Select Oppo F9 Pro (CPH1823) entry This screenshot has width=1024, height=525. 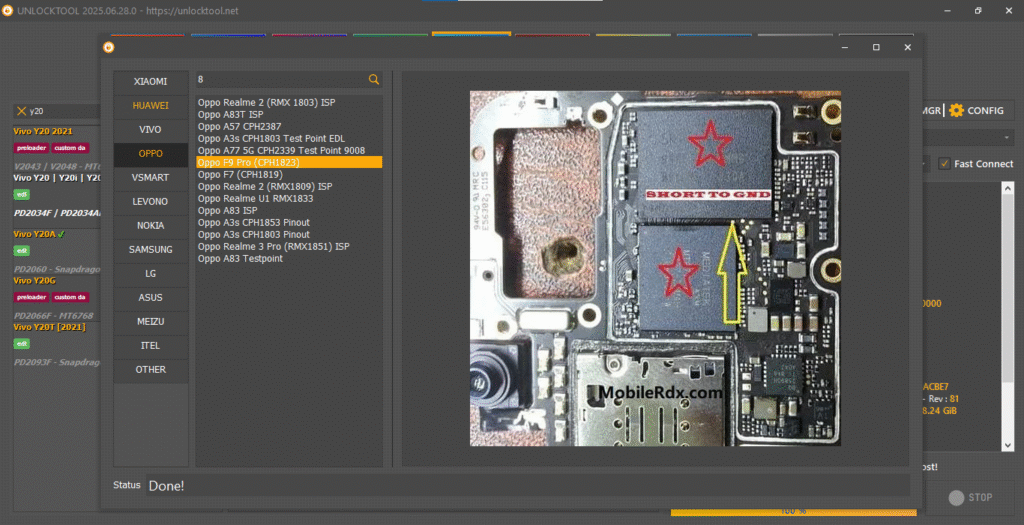(x=289, y=163)
